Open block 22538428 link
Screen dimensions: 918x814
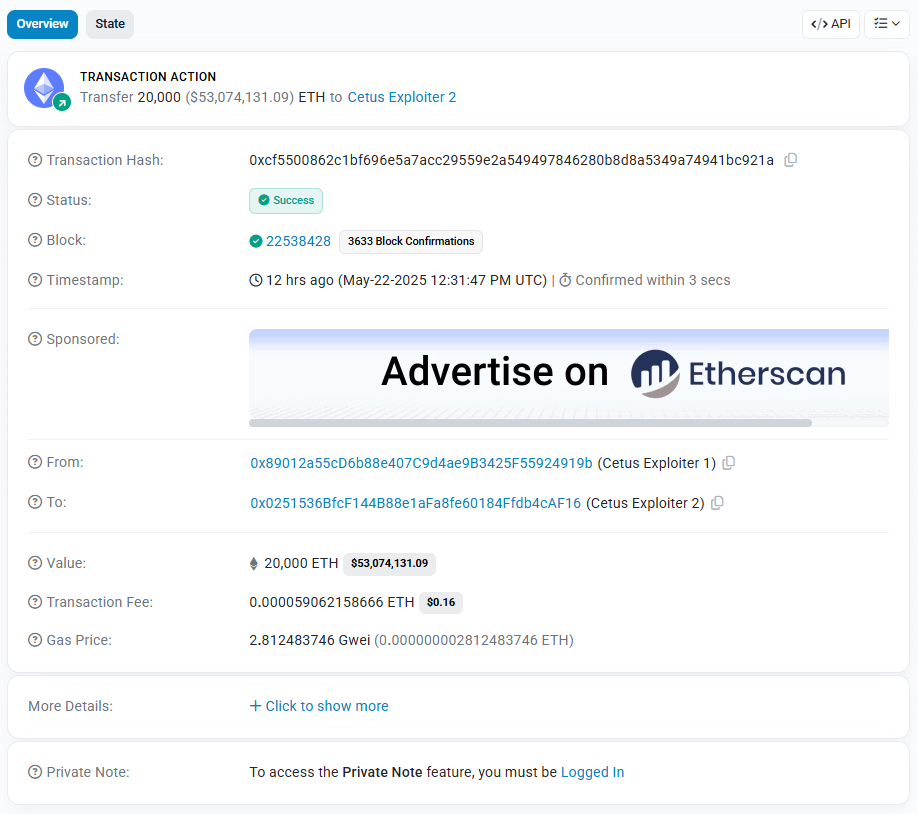[298, 241]
